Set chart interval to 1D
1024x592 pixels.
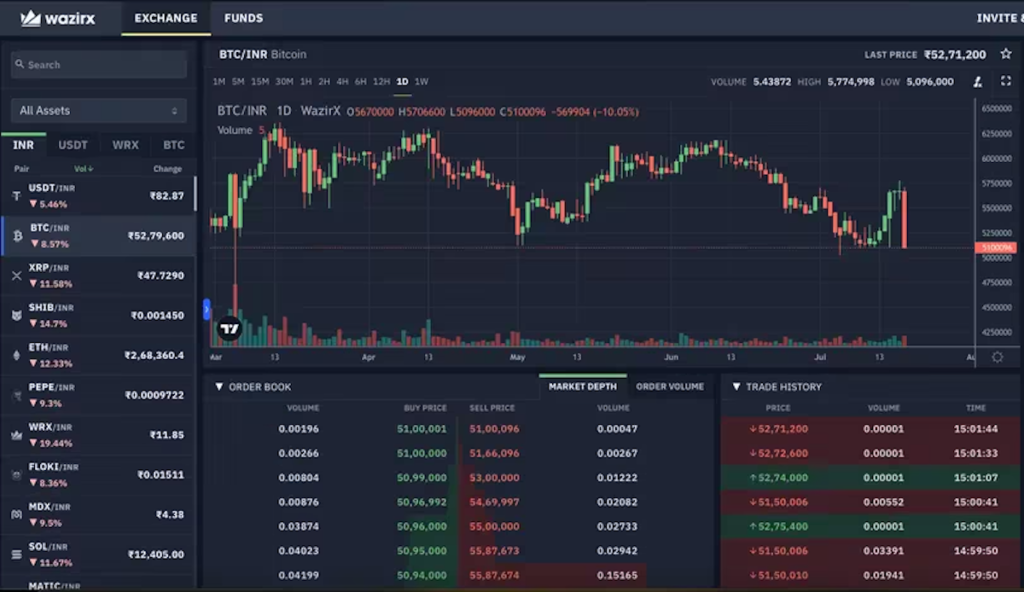(x=402, y=82)
